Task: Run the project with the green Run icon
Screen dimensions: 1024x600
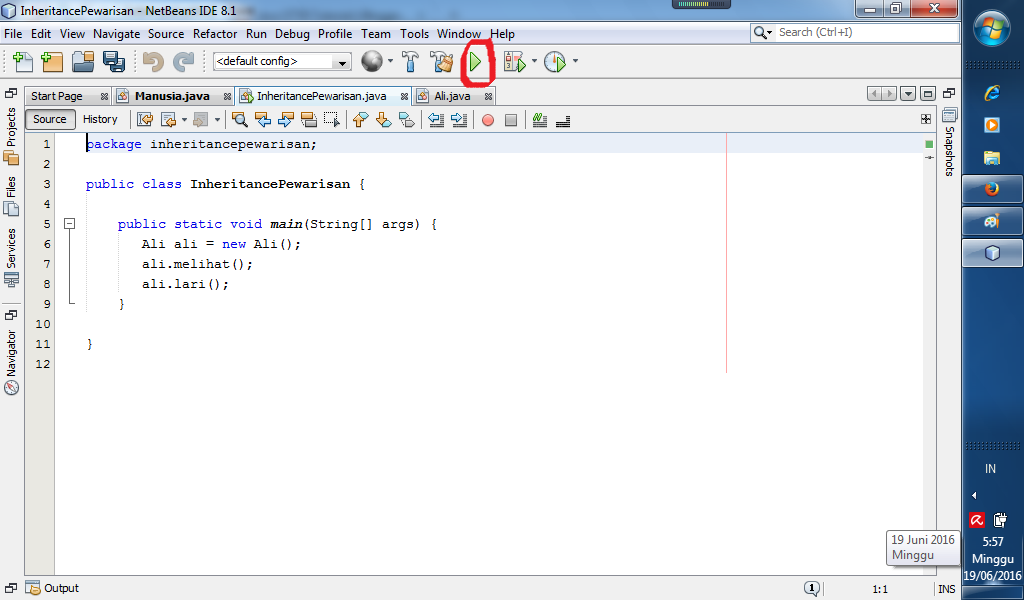Action: point(477,61)
